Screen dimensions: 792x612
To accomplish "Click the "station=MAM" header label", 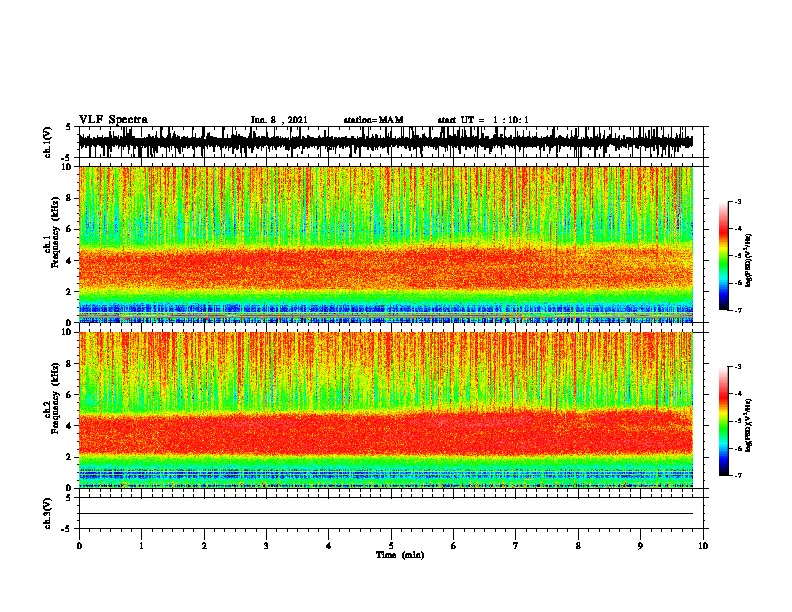I will pyautogui.click(x=373, y=120).
